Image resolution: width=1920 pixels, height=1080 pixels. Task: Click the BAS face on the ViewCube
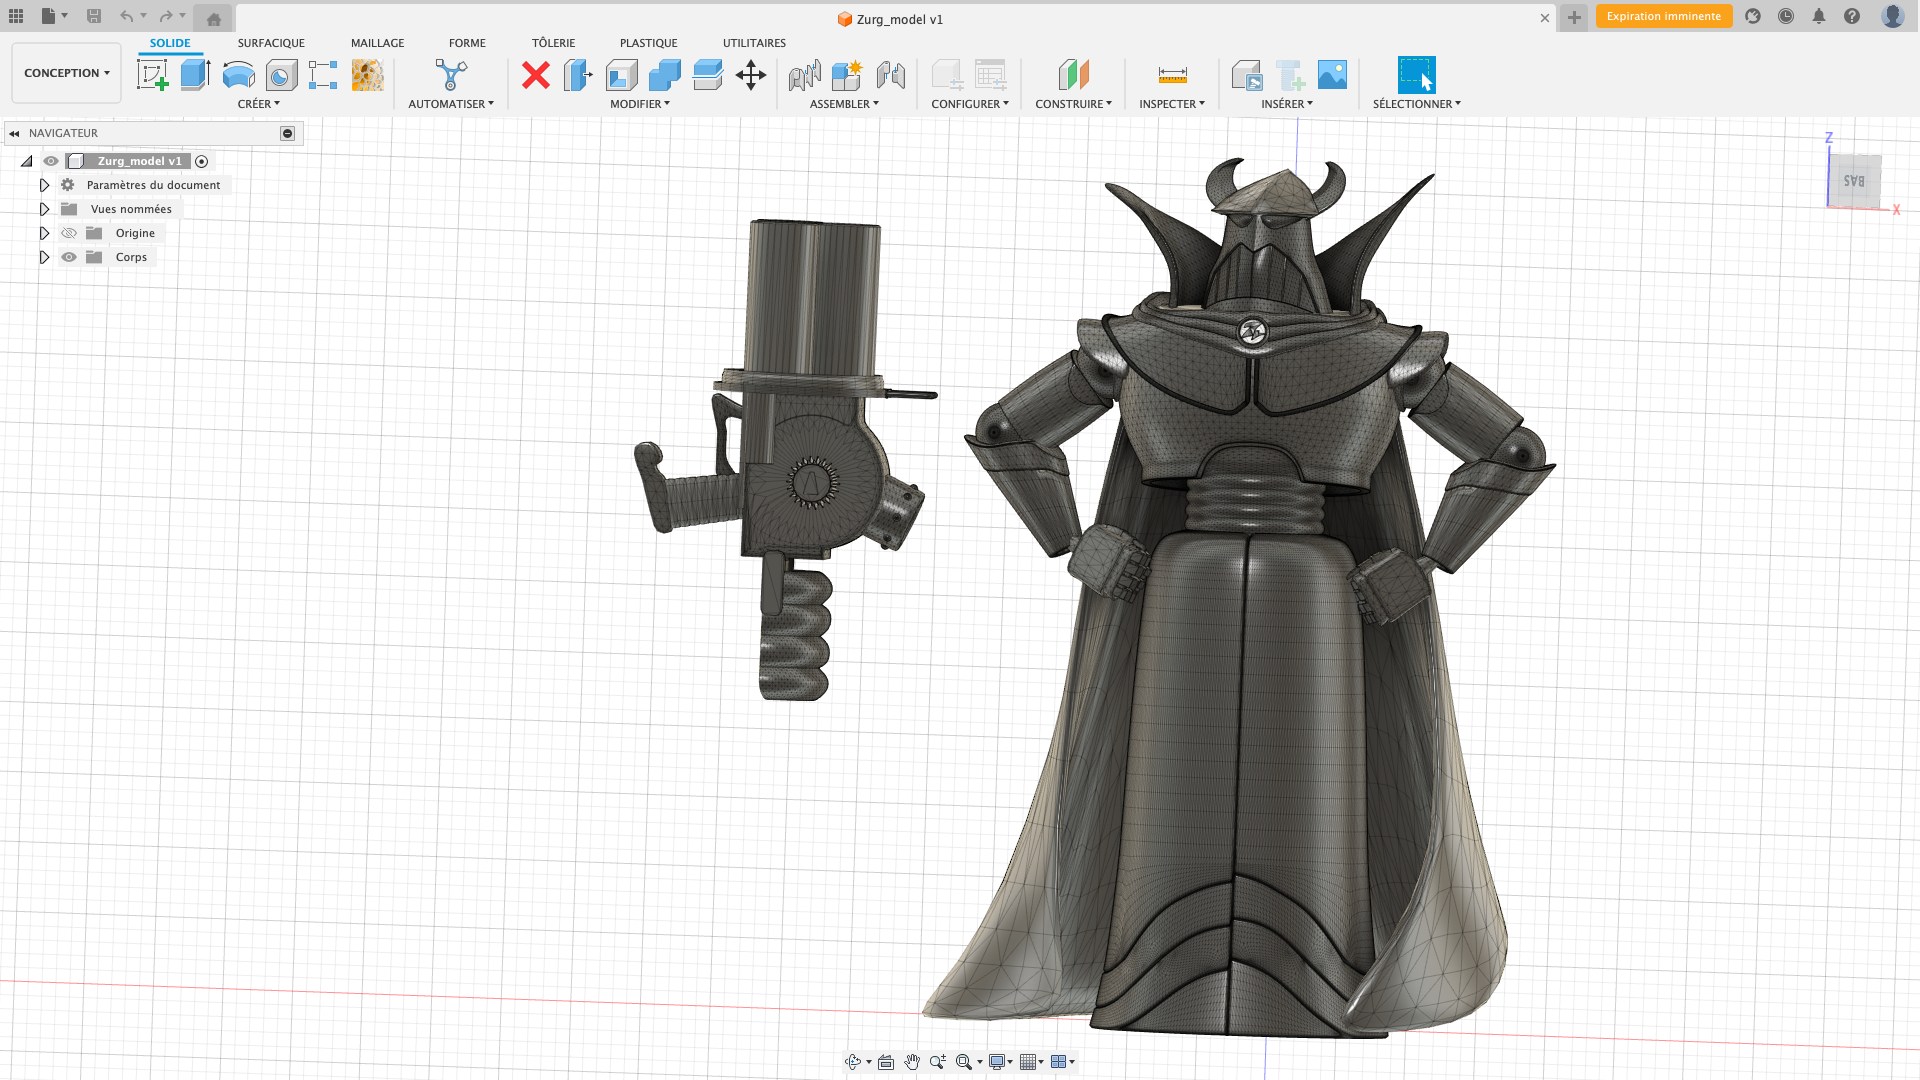click(x=1855, y=180)
